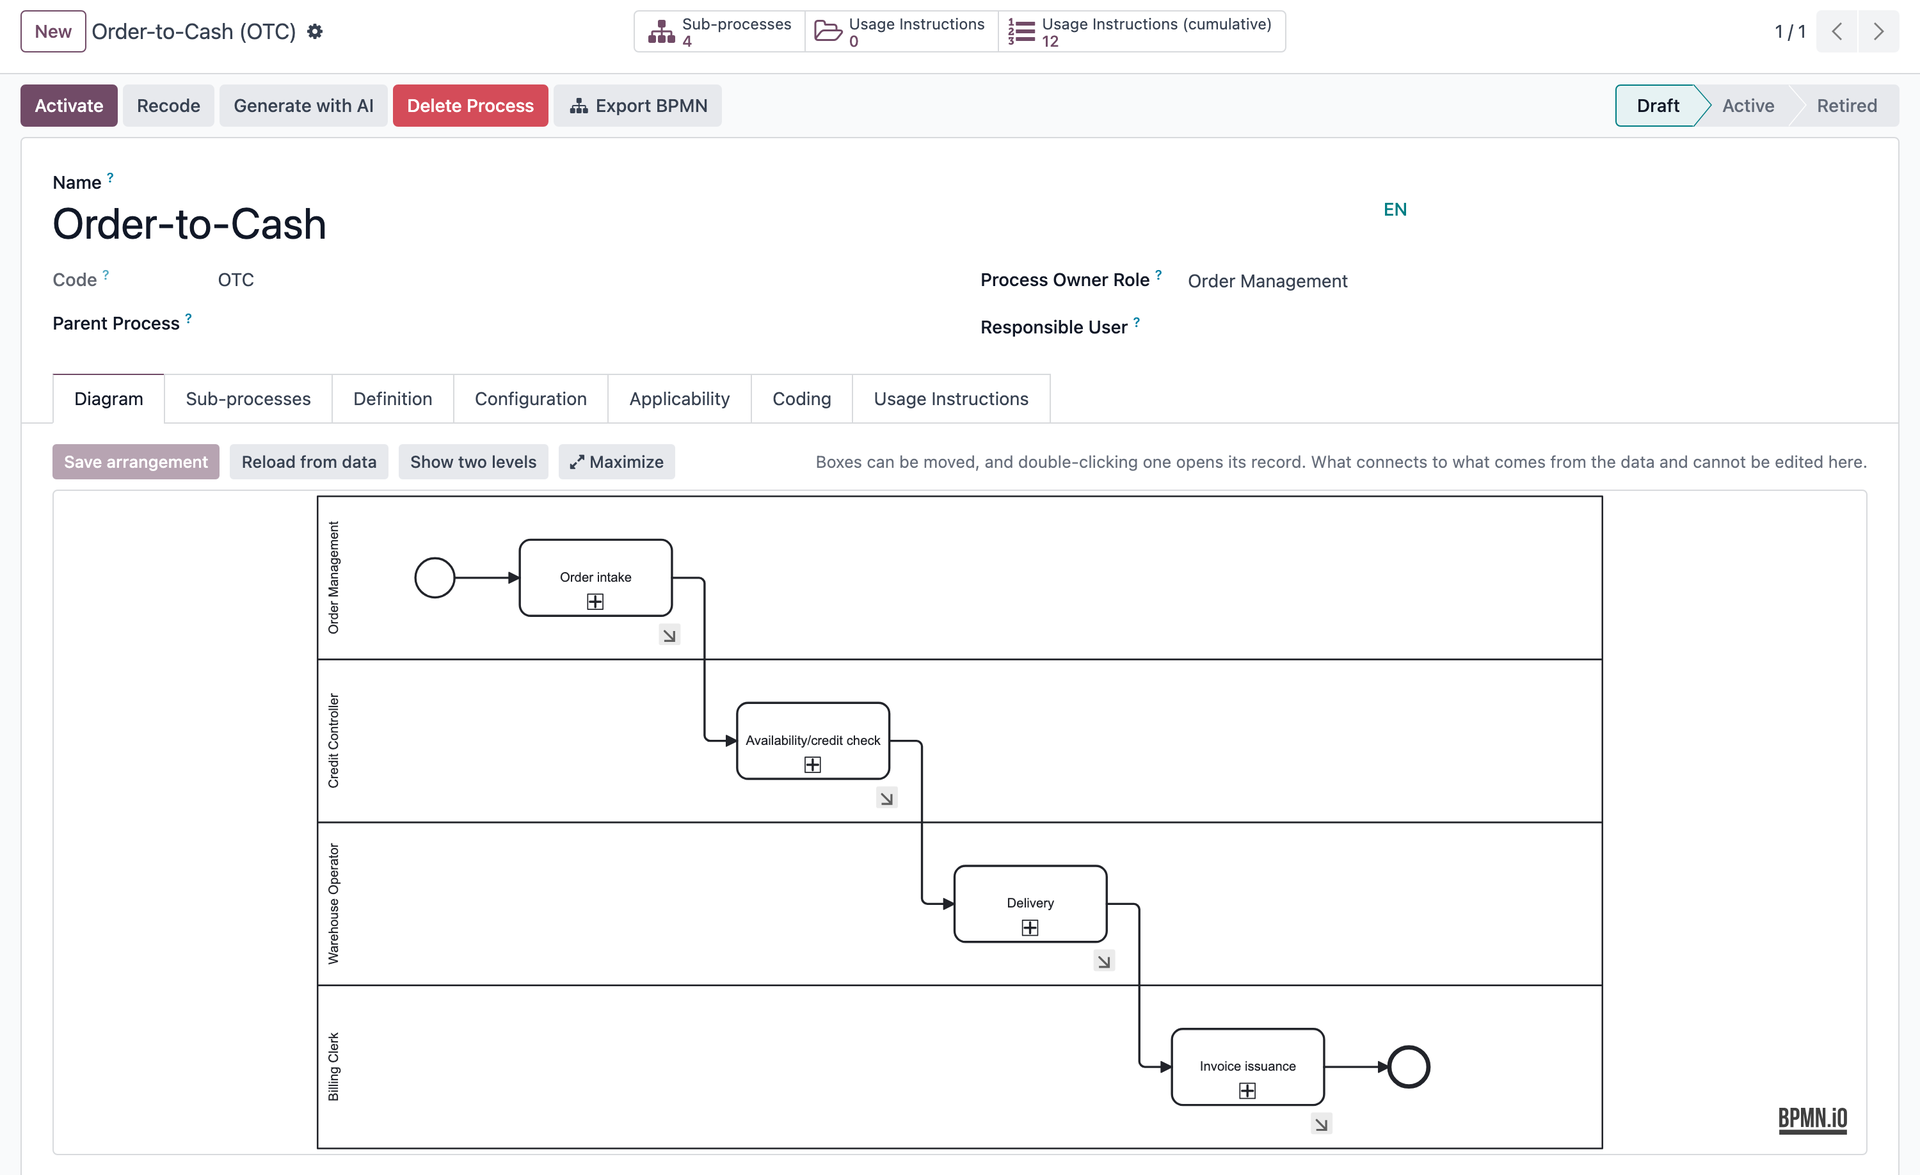1920x1175 pixels.
Task: Click the help mark next to Process Owner Role
Action: [x=1158, y=274]
